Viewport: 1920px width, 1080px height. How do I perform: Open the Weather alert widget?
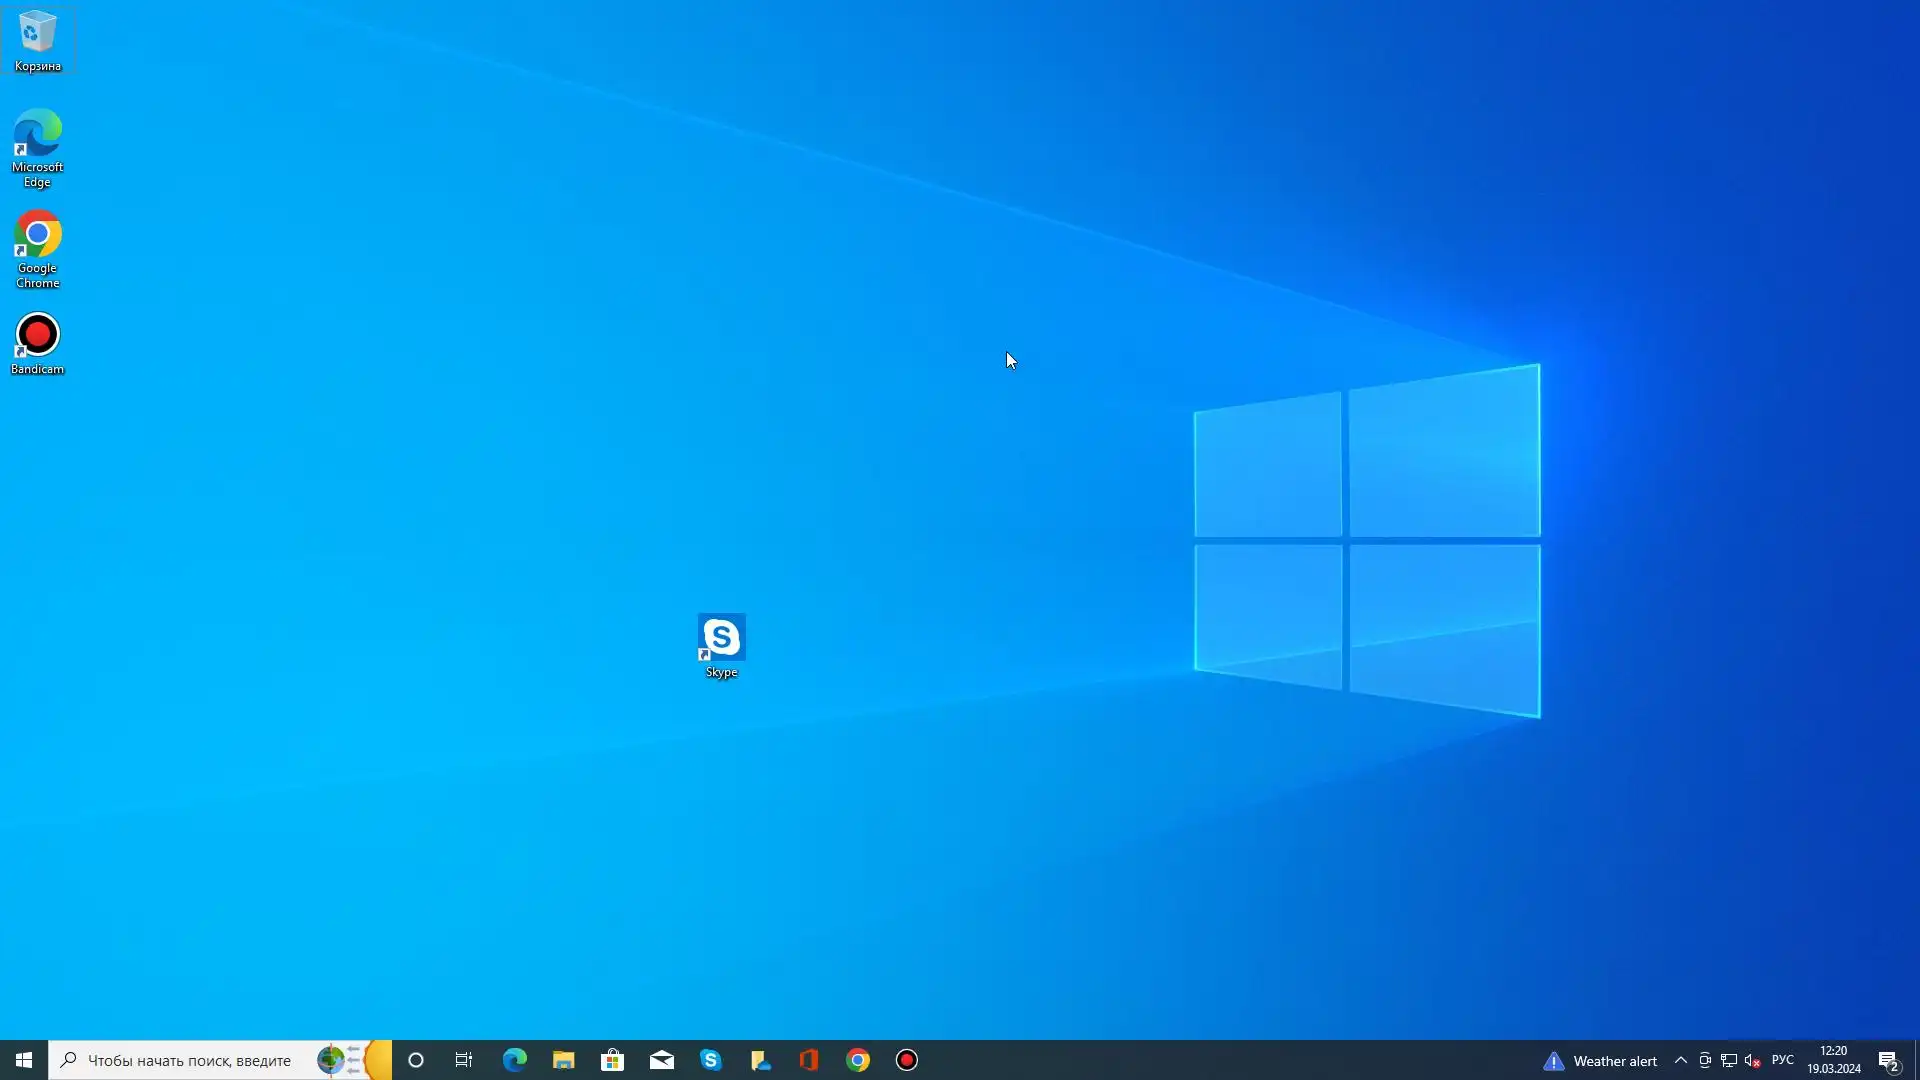(1600, 1061)
